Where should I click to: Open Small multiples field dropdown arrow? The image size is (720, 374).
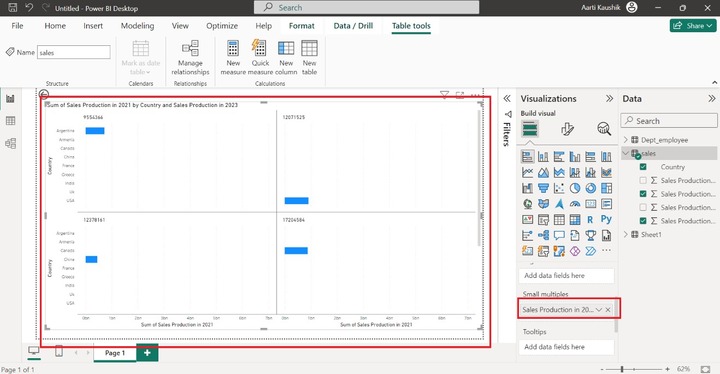599,310
